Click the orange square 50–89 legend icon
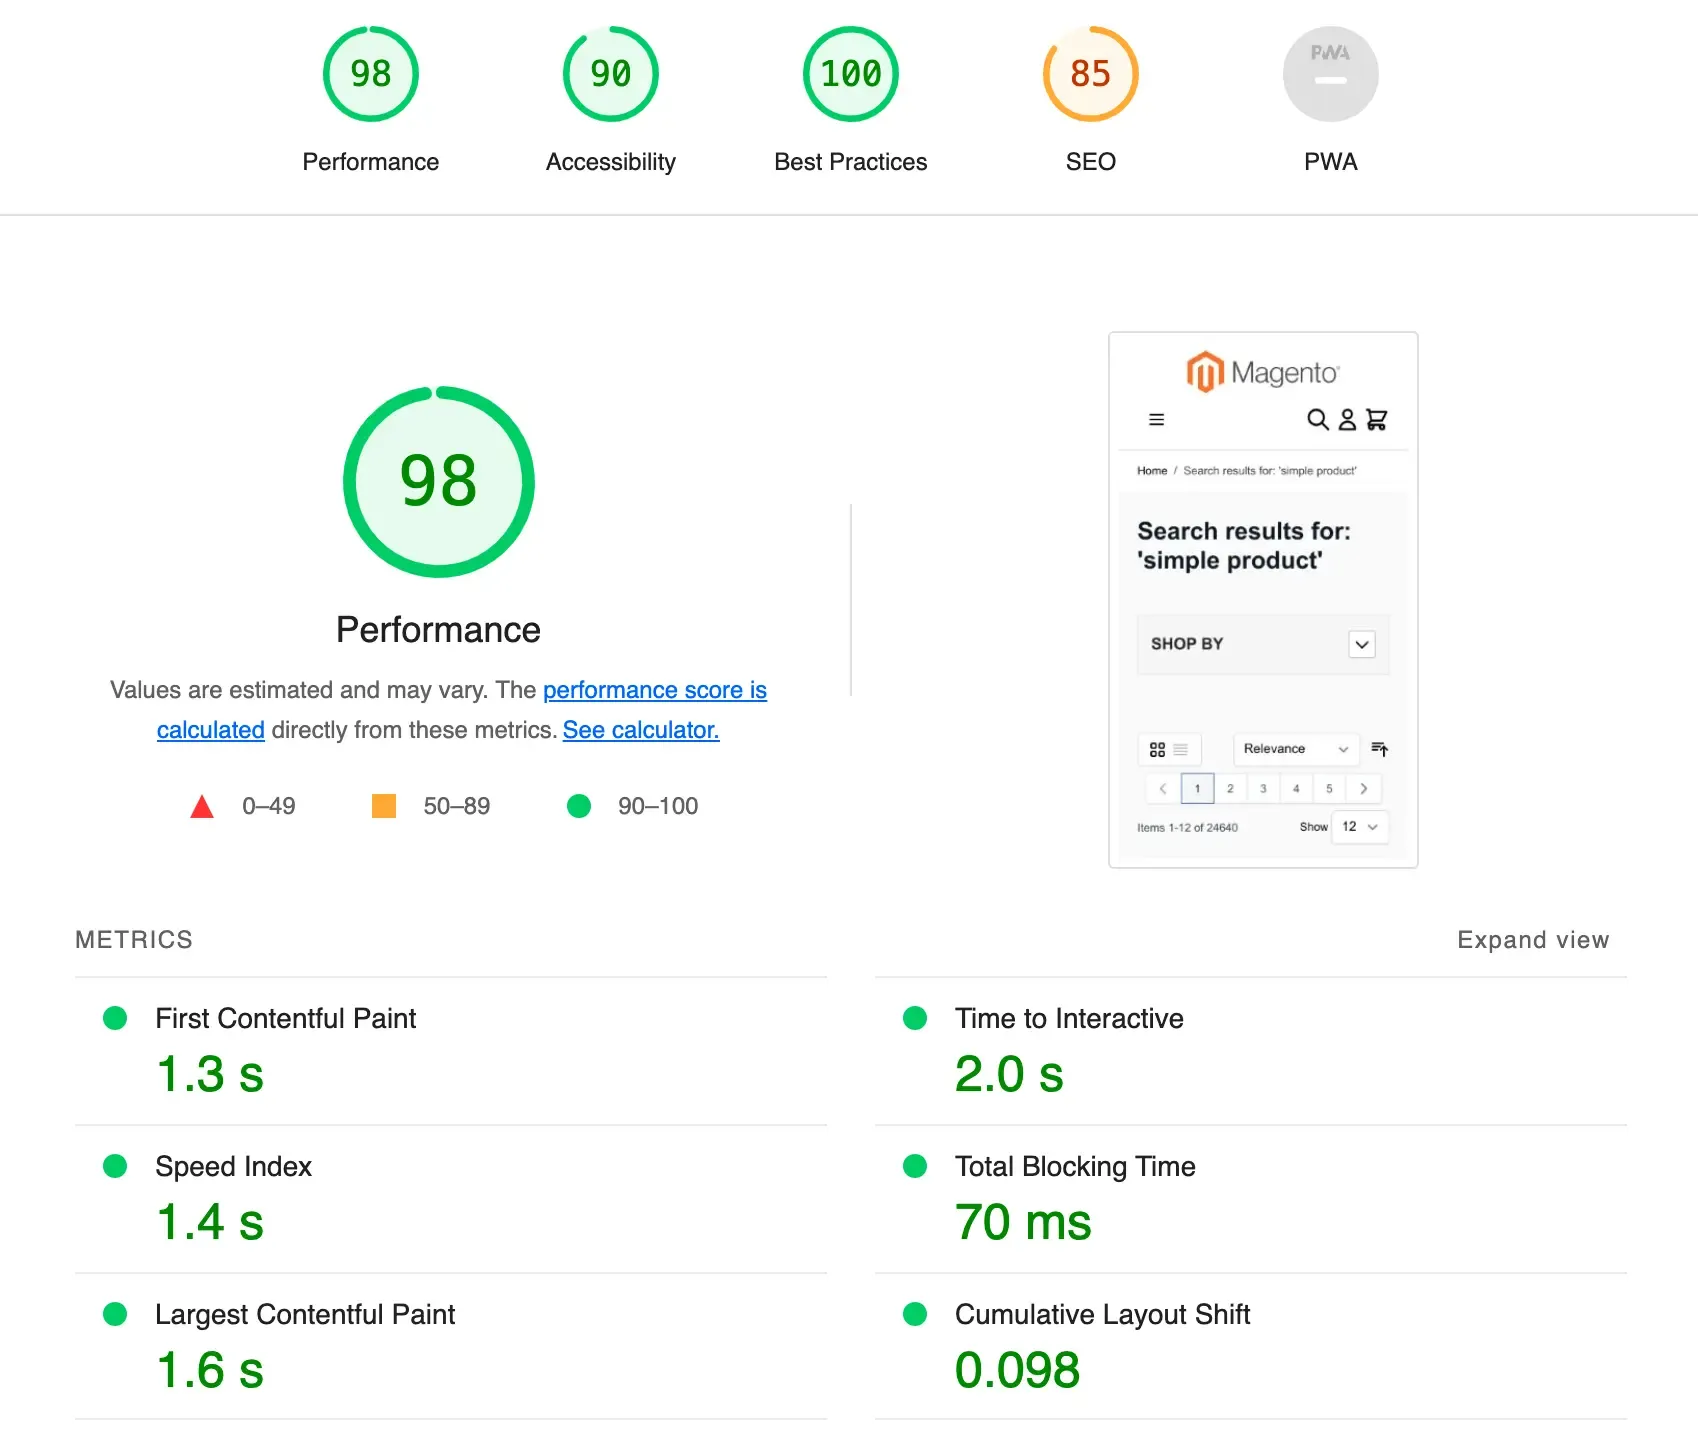 [x=384, y=806]
